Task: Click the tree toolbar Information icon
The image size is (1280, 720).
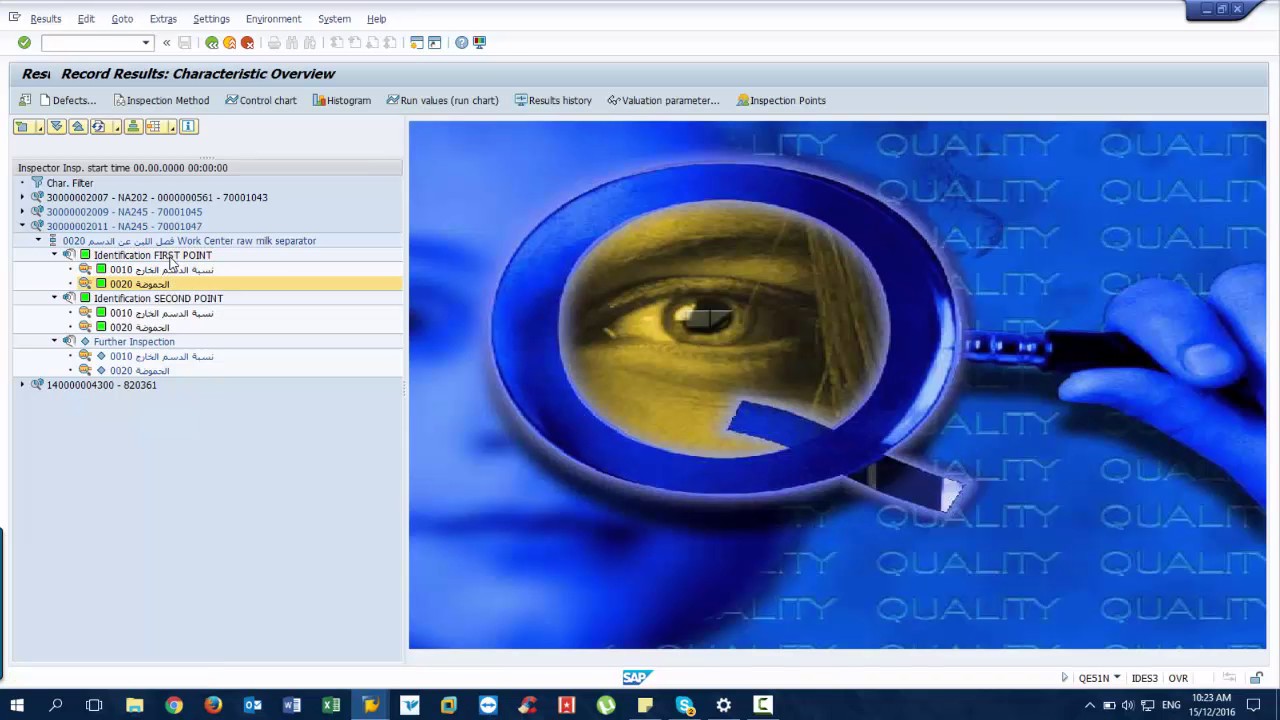Action: pos(188,127)
